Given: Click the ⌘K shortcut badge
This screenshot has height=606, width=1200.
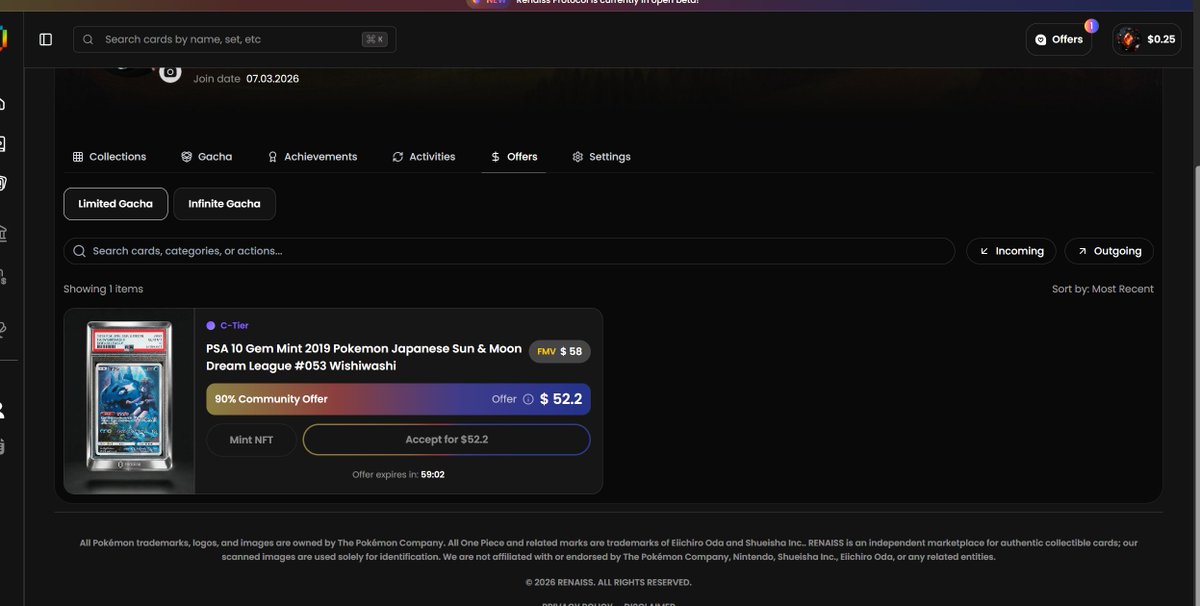Looking at the screenshot, I should 375,39.
